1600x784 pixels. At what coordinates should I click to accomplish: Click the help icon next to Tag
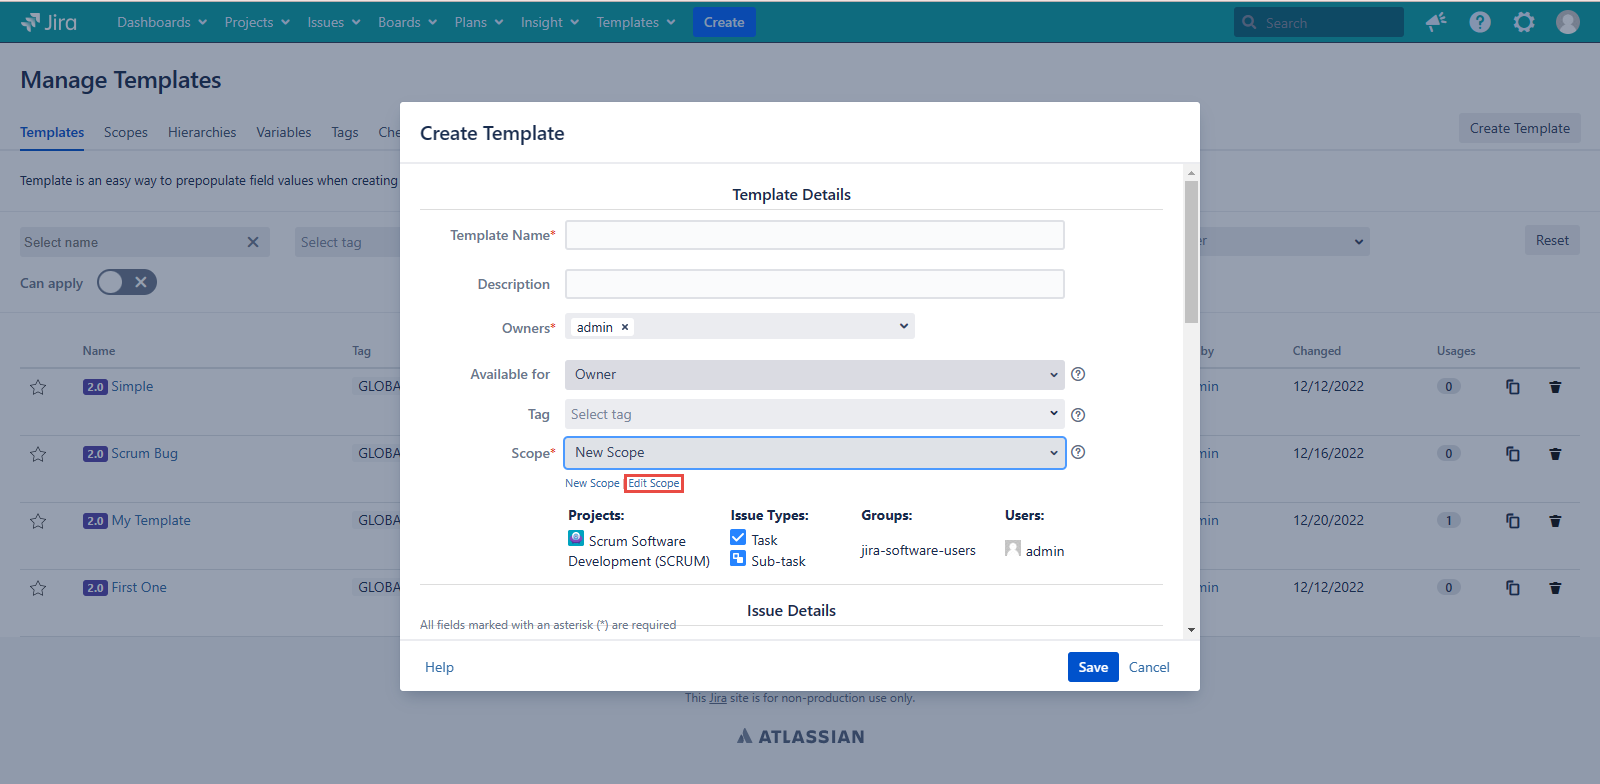1078,415
